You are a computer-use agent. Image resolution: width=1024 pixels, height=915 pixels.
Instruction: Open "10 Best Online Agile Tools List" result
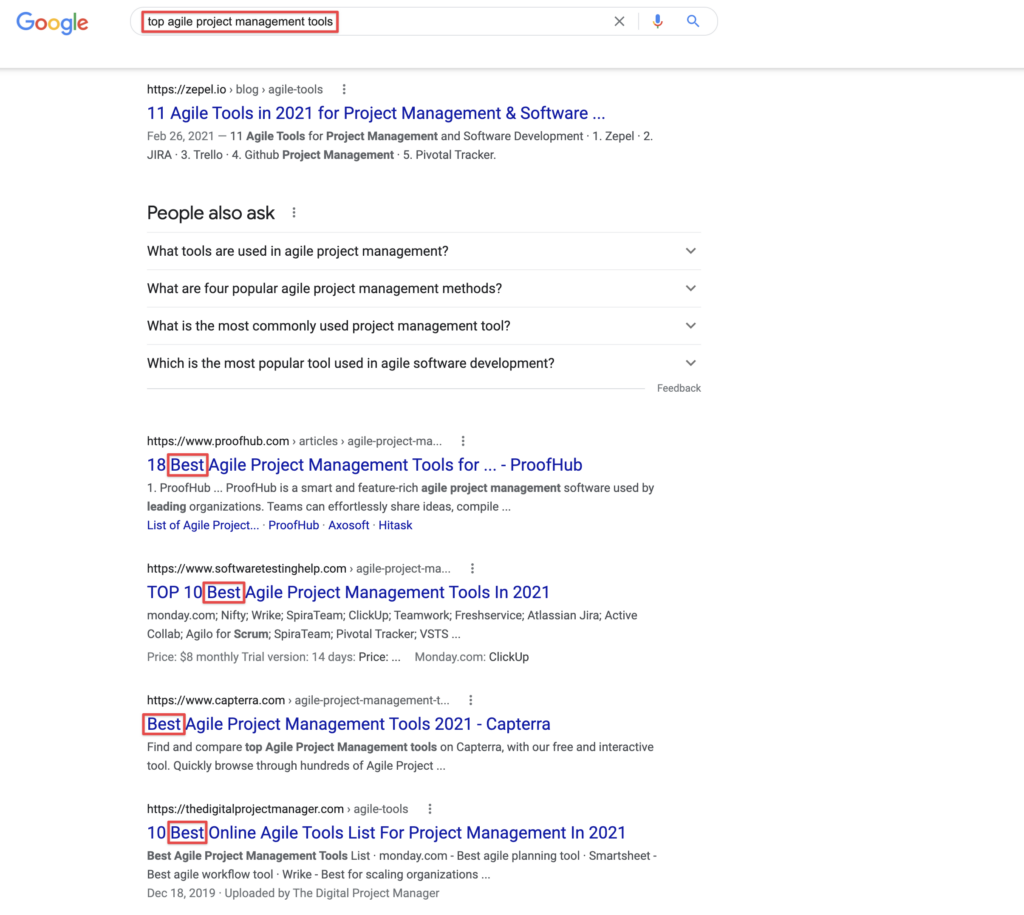[x=386, y=833]
